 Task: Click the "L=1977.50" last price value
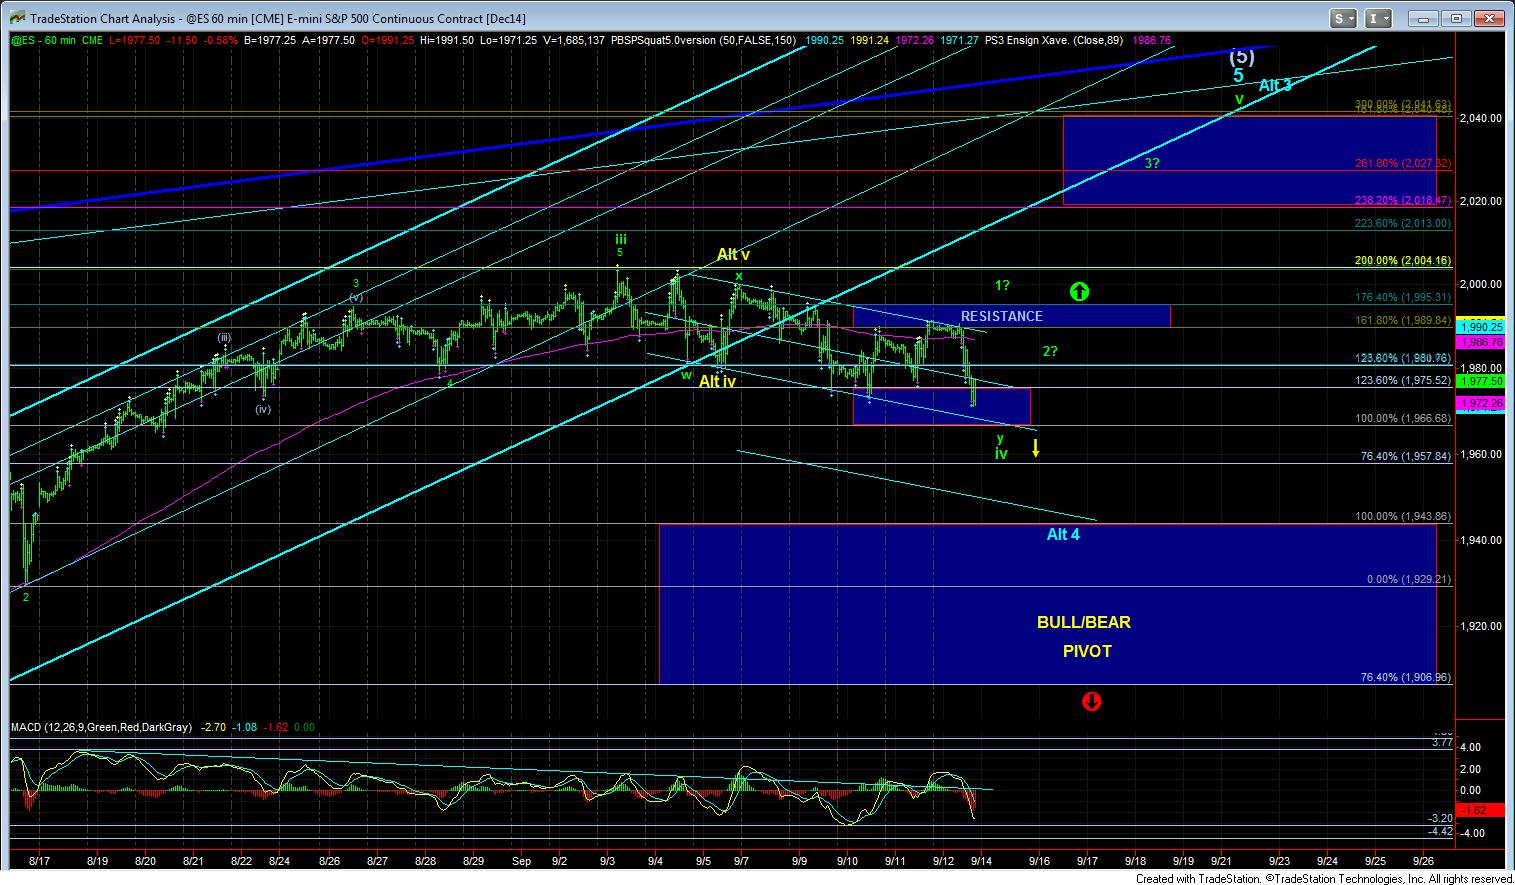click(x=133, y=41)
